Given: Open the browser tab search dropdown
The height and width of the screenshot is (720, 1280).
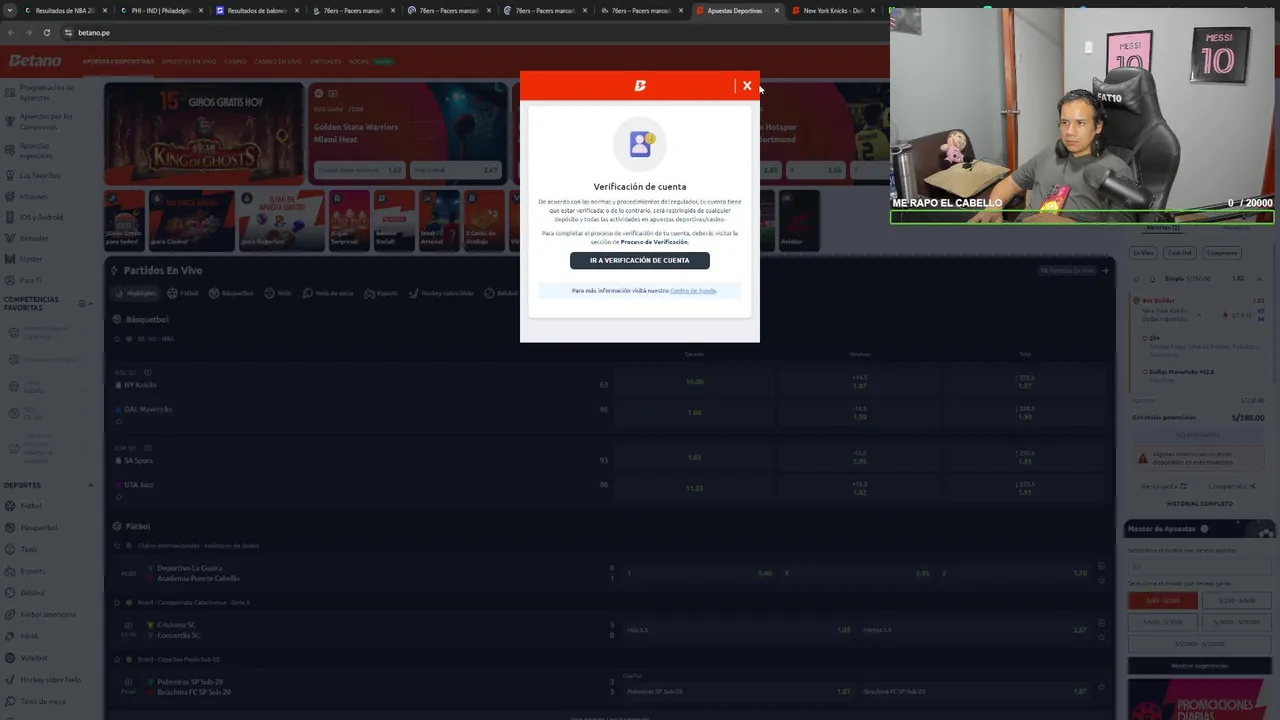Looking at the screenshot, I should 9,11.
